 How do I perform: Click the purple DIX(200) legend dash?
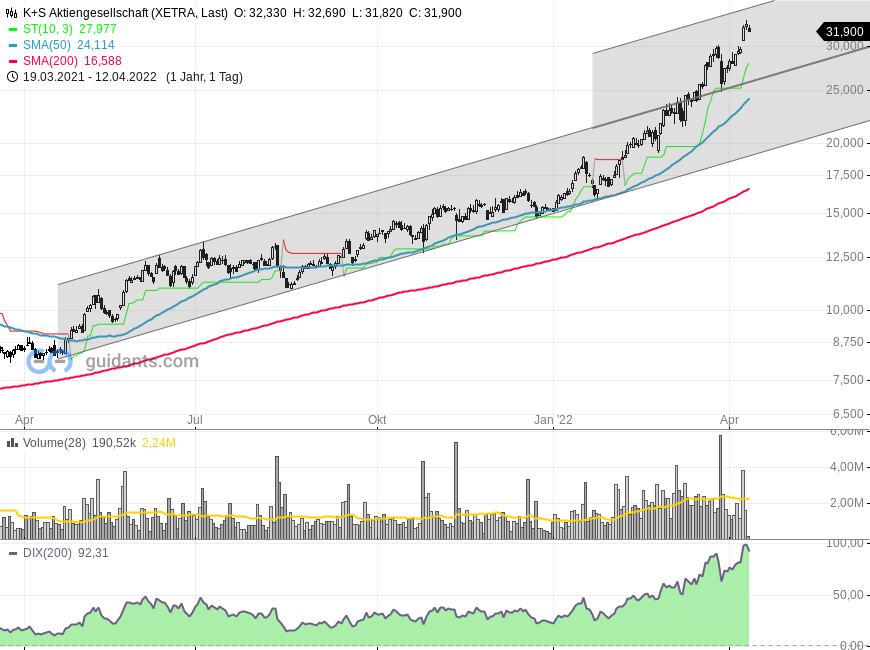click(x=13, y=553)
